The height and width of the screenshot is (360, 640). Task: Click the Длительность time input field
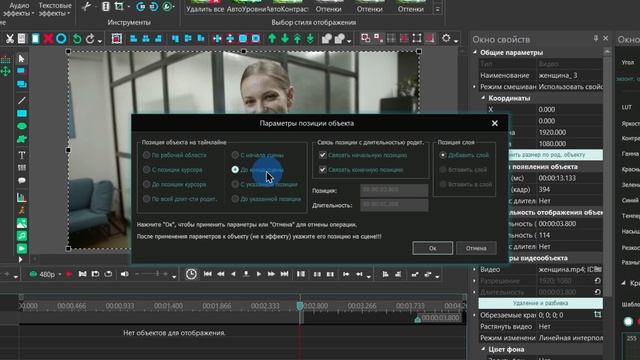pos(394,205)
